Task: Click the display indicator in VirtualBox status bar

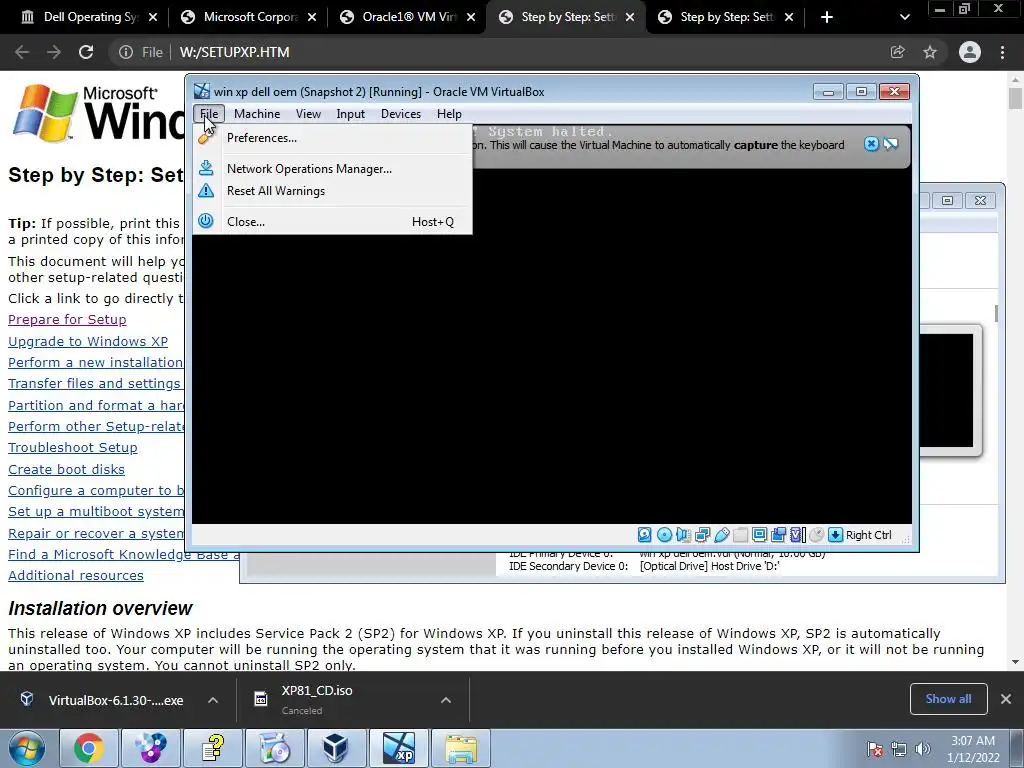Action: [x=760, y=535]
